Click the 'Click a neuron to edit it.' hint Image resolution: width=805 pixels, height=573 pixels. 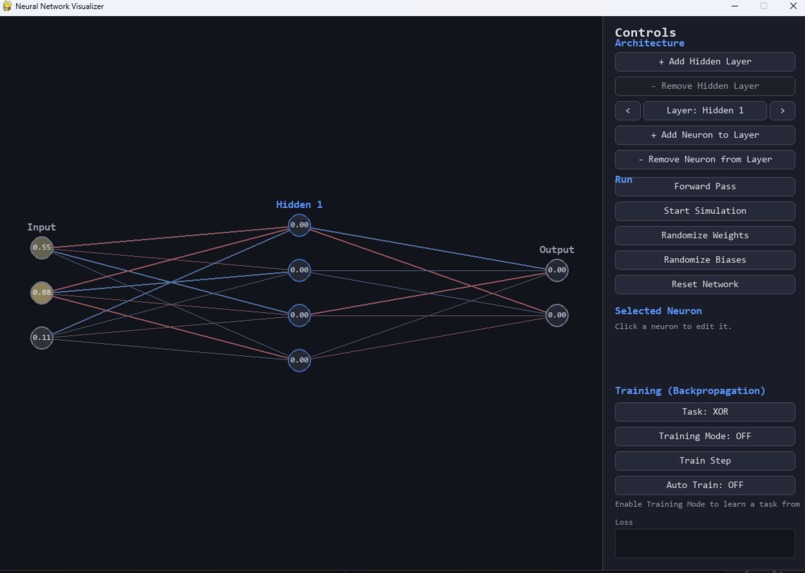(x=673, y=327)
